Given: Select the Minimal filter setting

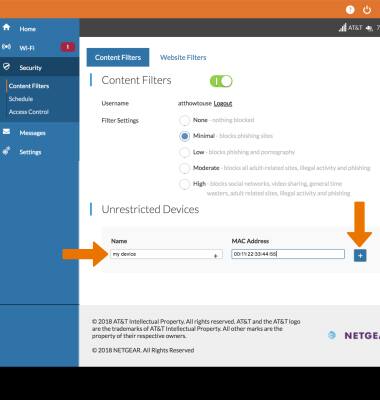Looking at the screenshot, I should pyautogui.click(x=184, y=136).
